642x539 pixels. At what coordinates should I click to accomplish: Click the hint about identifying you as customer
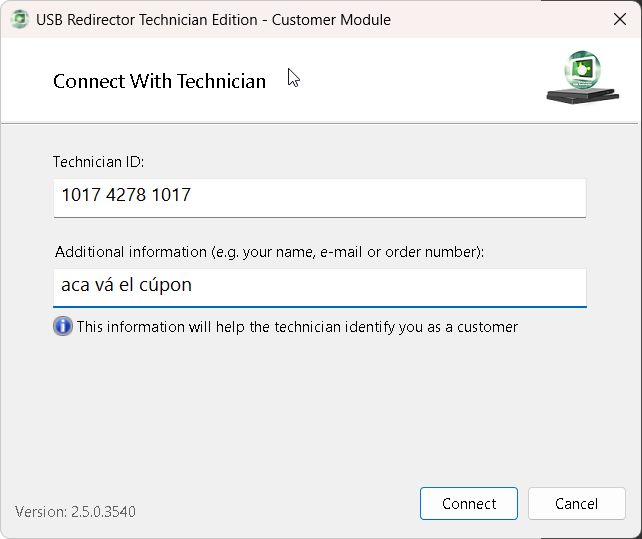[x=297, y=327]
